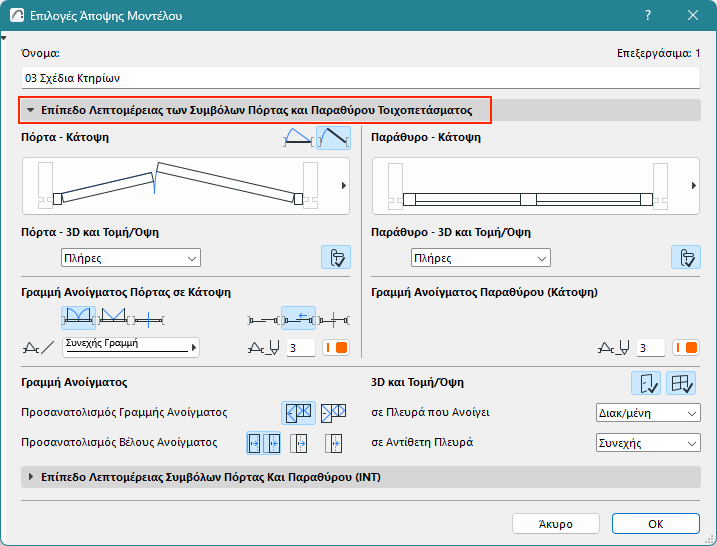Click the Άκυρο button
Screen dimensions: 717x546
coord(555,524)
